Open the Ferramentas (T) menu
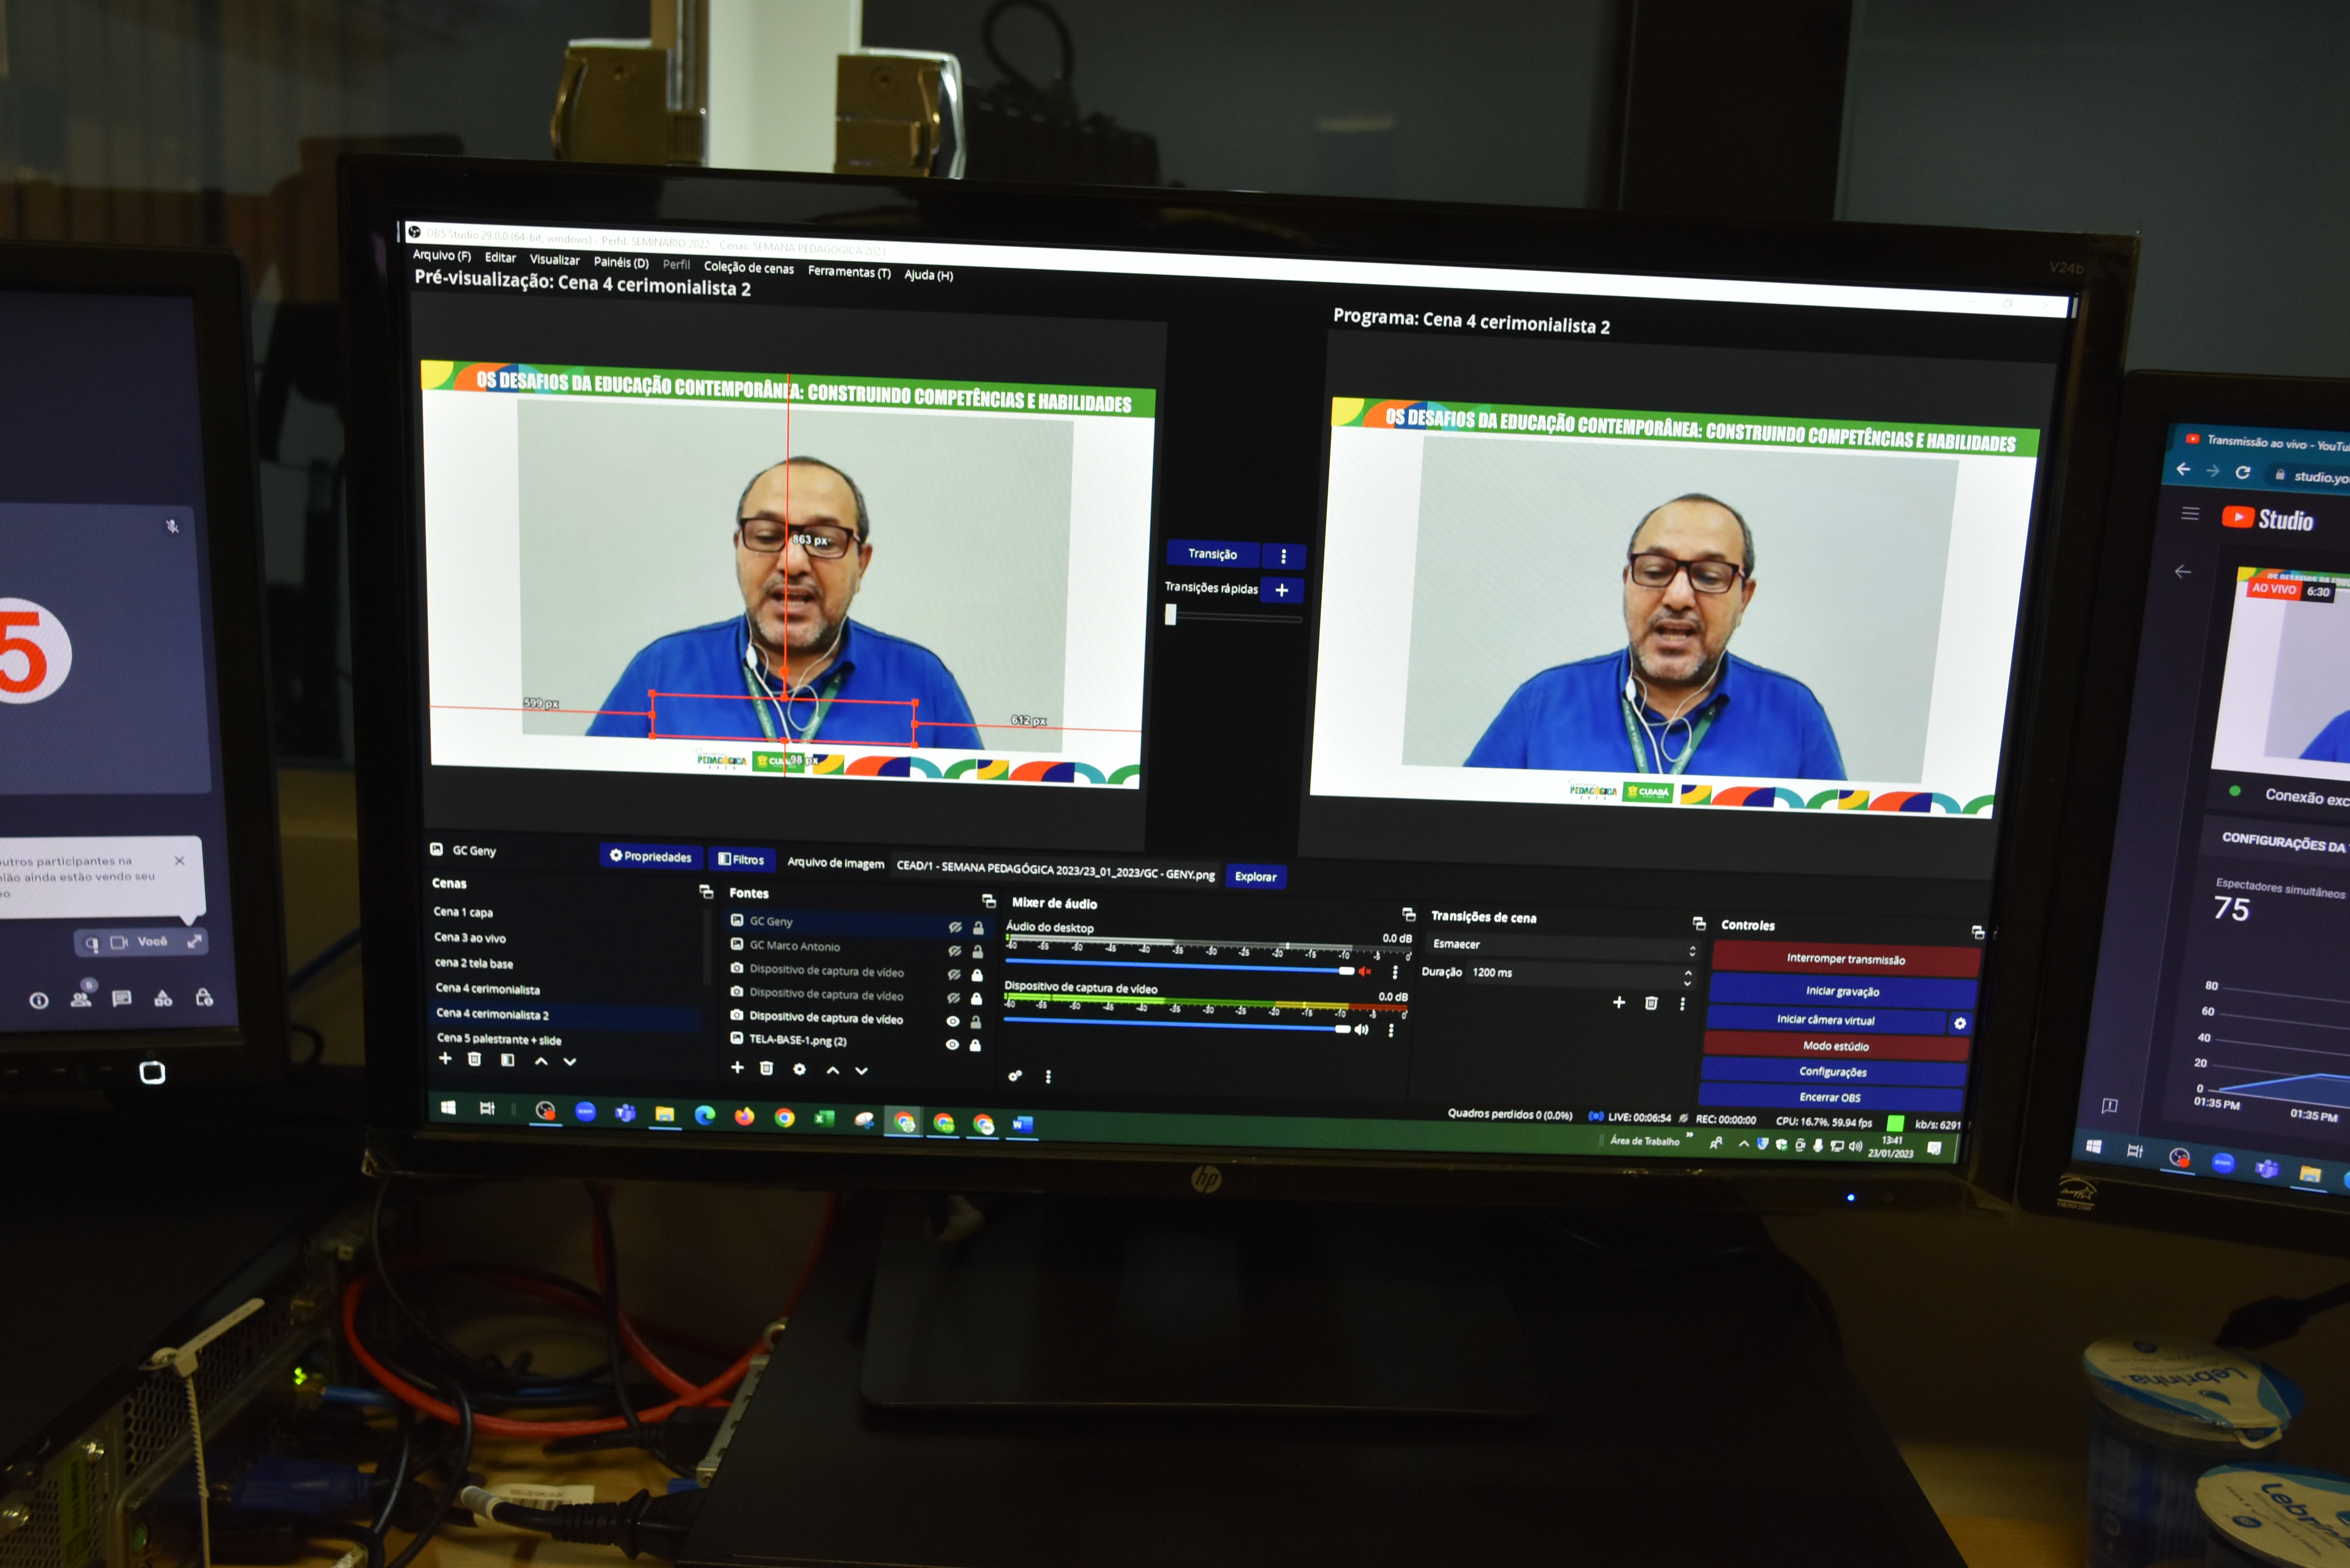The height and width of the screenshot is (1568, 2350). point(848,272)
